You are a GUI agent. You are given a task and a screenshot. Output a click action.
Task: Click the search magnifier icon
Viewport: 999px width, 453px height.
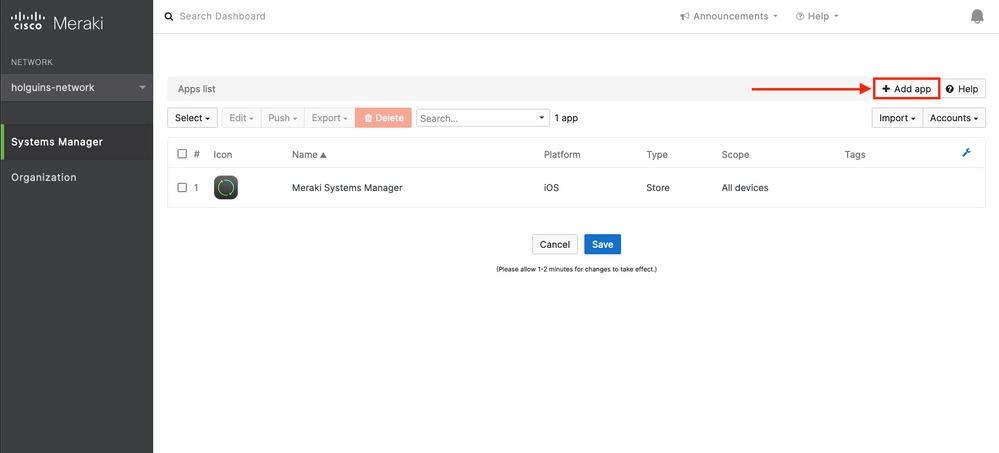pyautogui.click(x=169, y=17)
